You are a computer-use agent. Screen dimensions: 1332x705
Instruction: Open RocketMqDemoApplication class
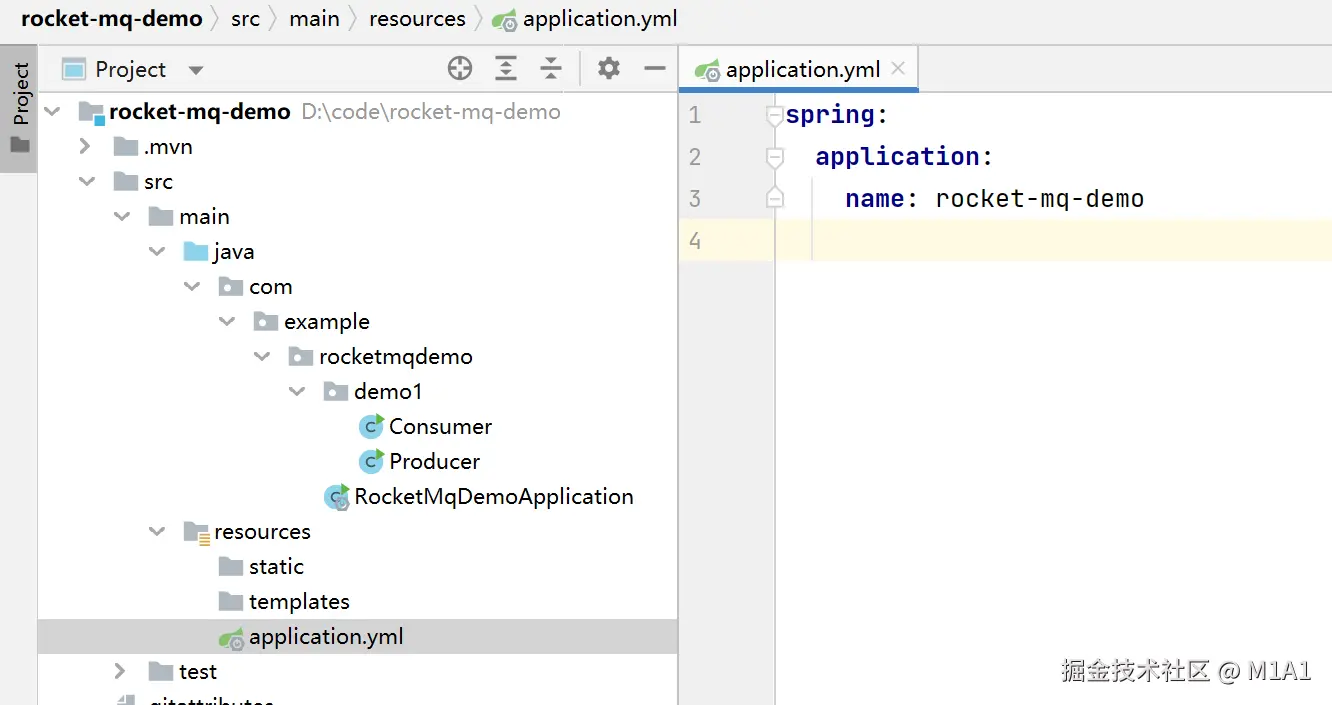point(493,497)
